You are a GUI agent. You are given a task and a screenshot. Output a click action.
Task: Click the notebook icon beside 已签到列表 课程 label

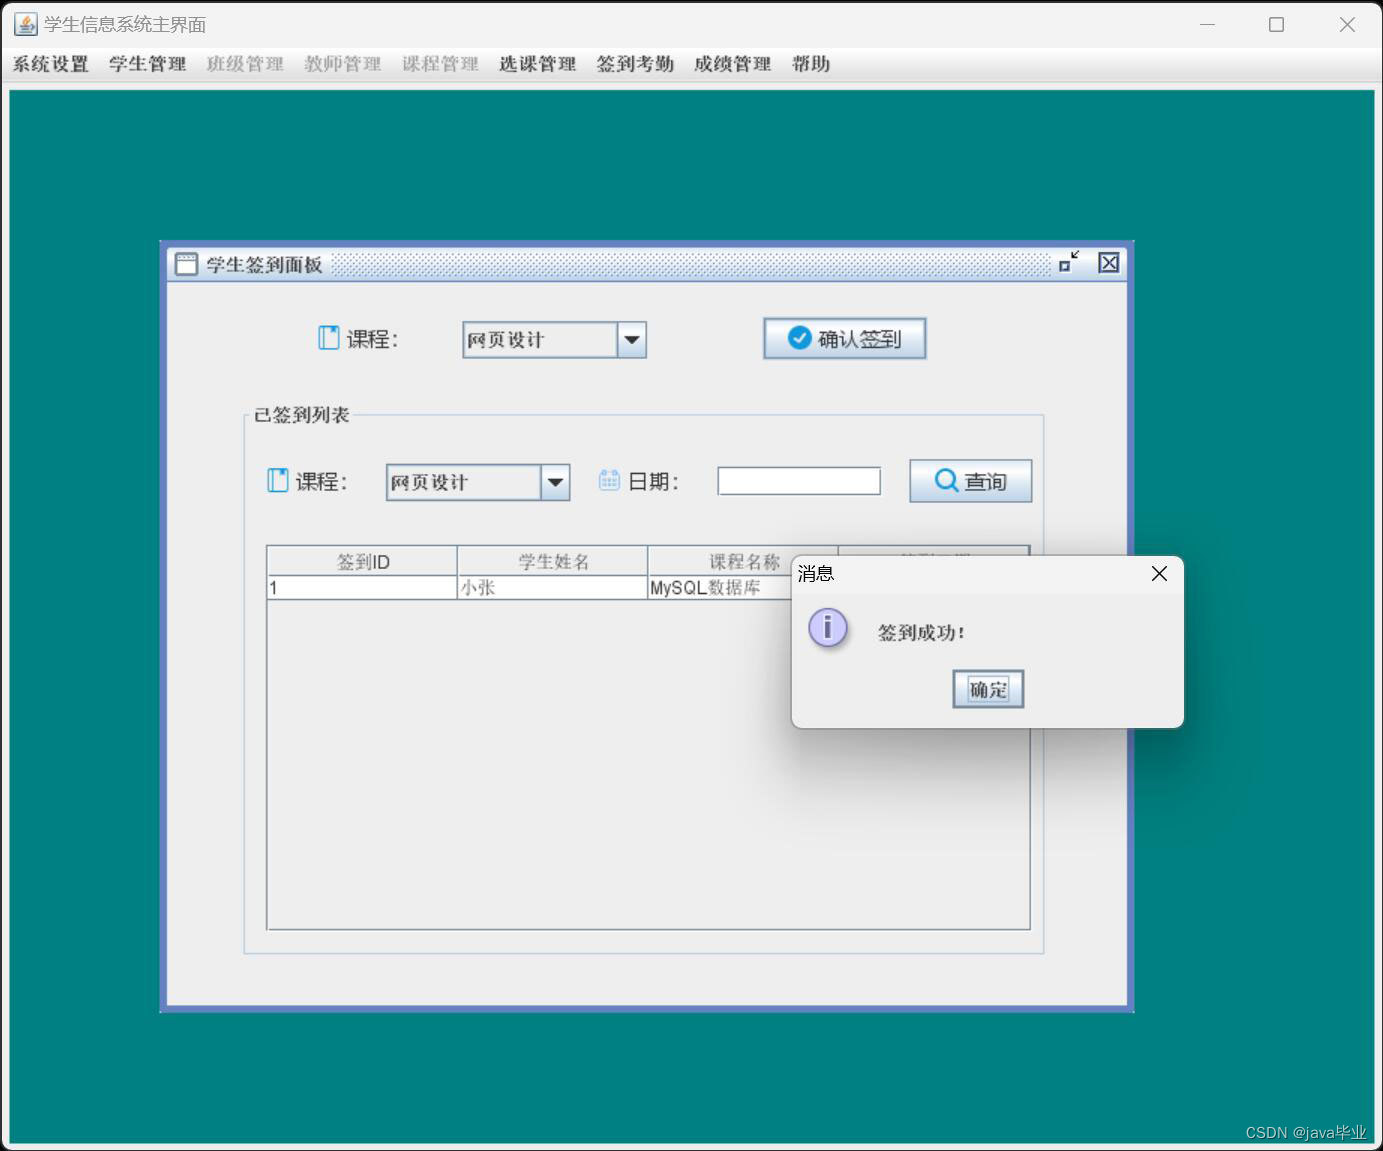pyautogui.click(x=278, y=481)
